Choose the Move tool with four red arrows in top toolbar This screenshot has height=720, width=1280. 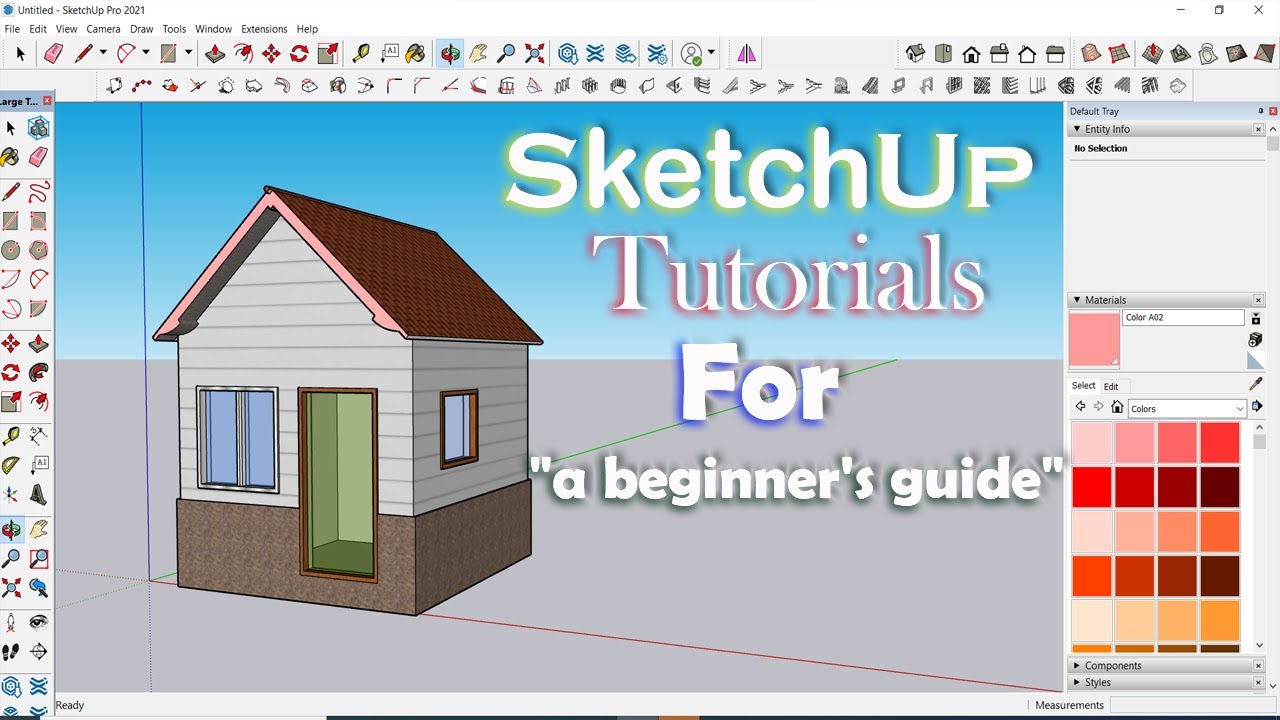271,54
